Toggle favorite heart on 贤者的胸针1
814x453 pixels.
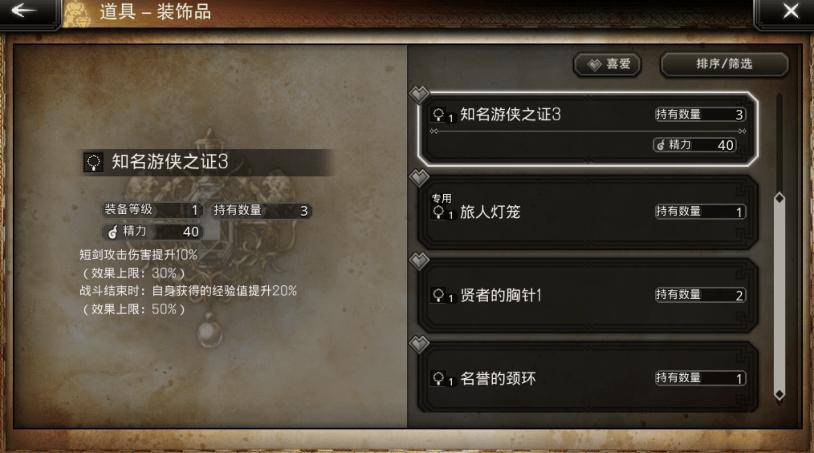(419, 261)
